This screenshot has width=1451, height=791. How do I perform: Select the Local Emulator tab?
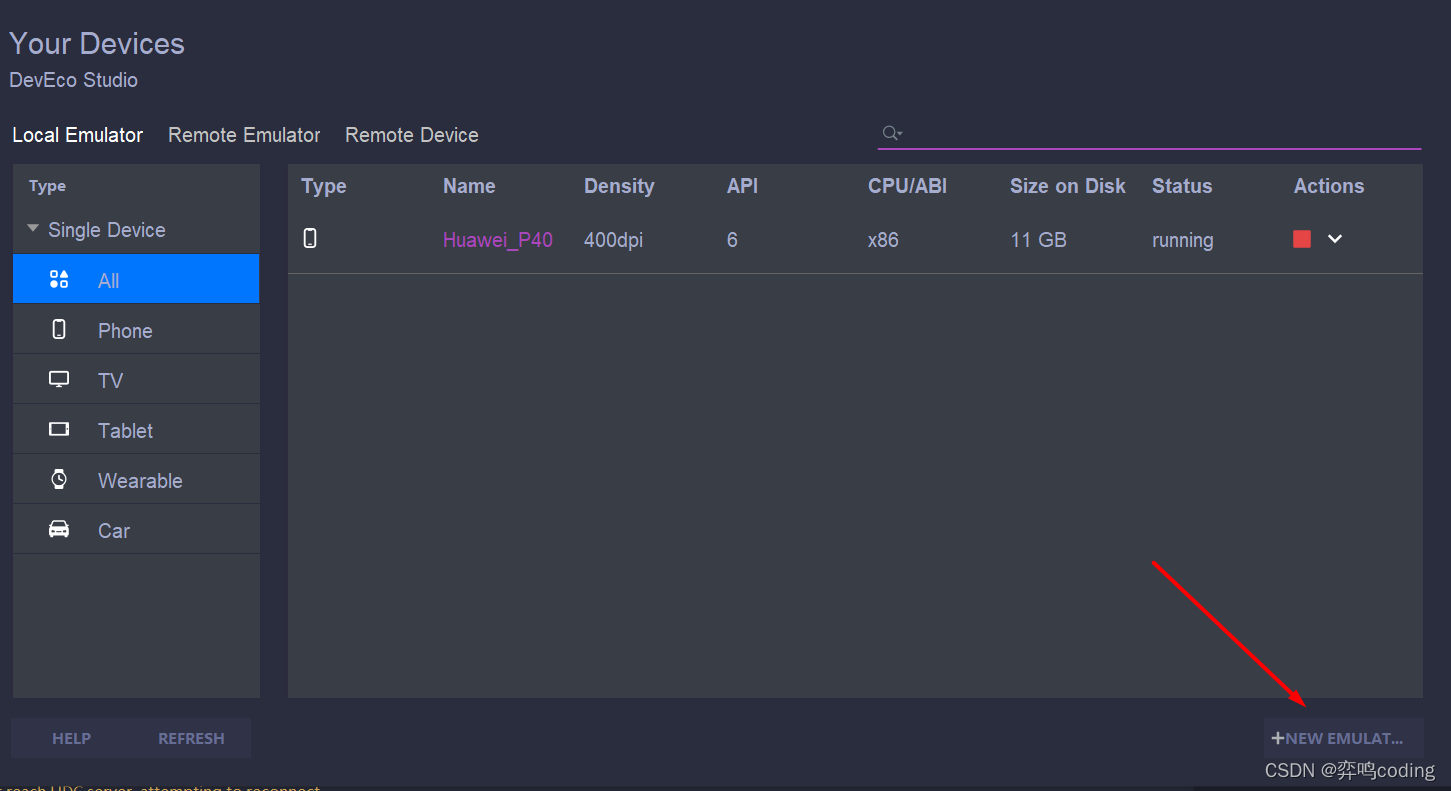[78, 135]
